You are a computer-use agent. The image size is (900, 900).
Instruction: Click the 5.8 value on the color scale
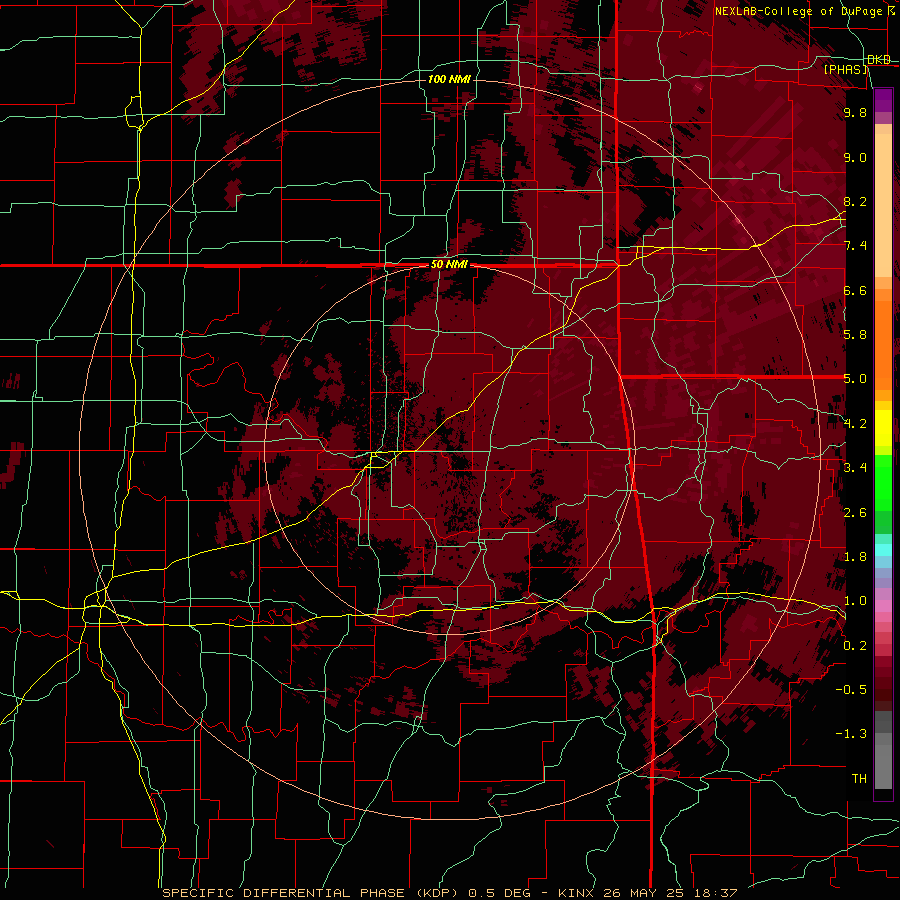855,335
